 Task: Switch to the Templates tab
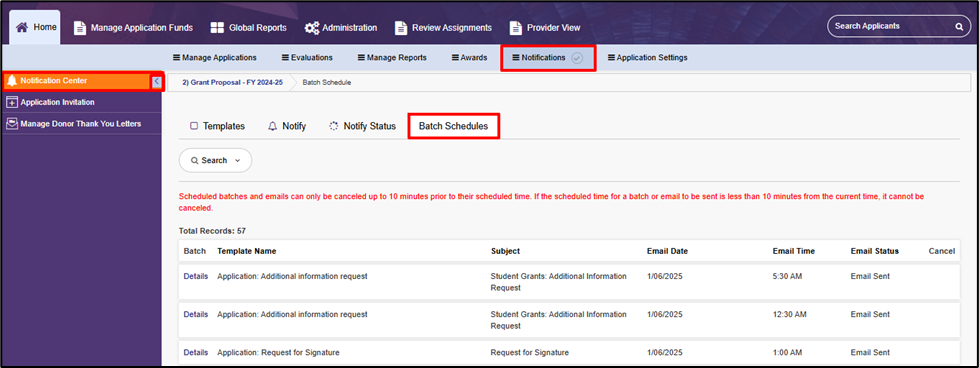[x=217, y=126]
